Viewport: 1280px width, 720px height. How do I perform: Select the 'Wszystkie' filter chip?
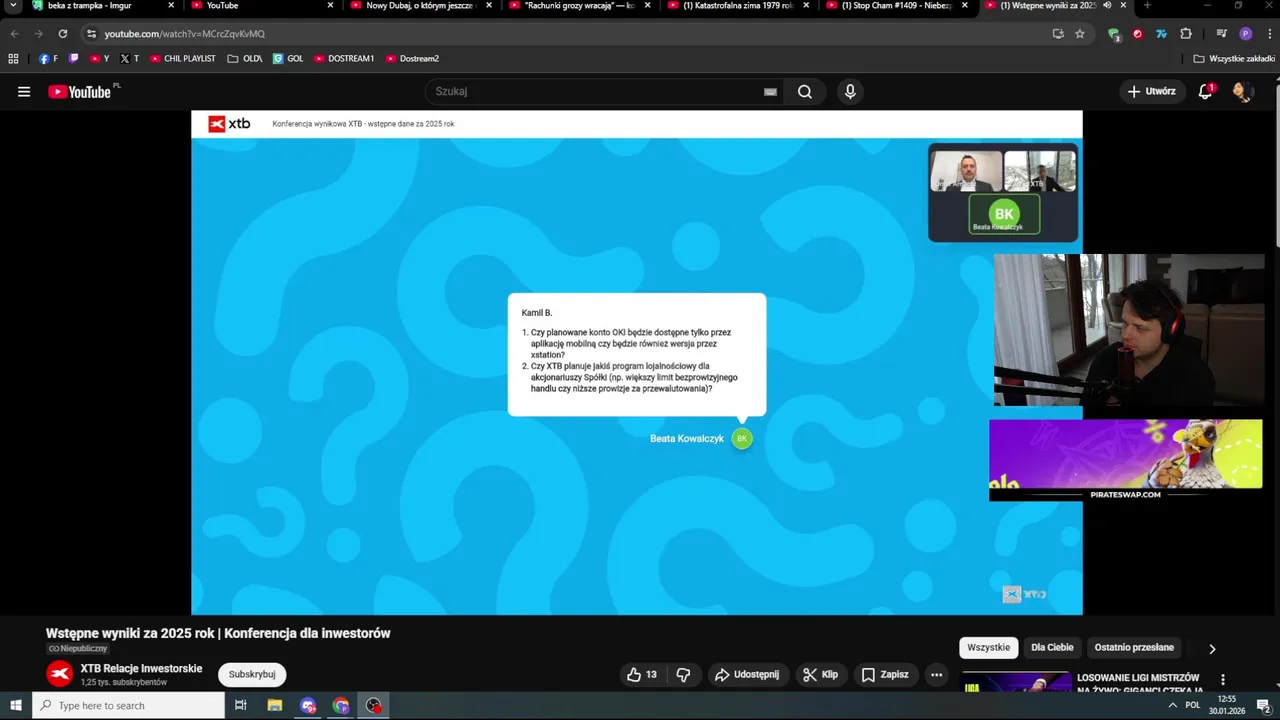point(989,648)
